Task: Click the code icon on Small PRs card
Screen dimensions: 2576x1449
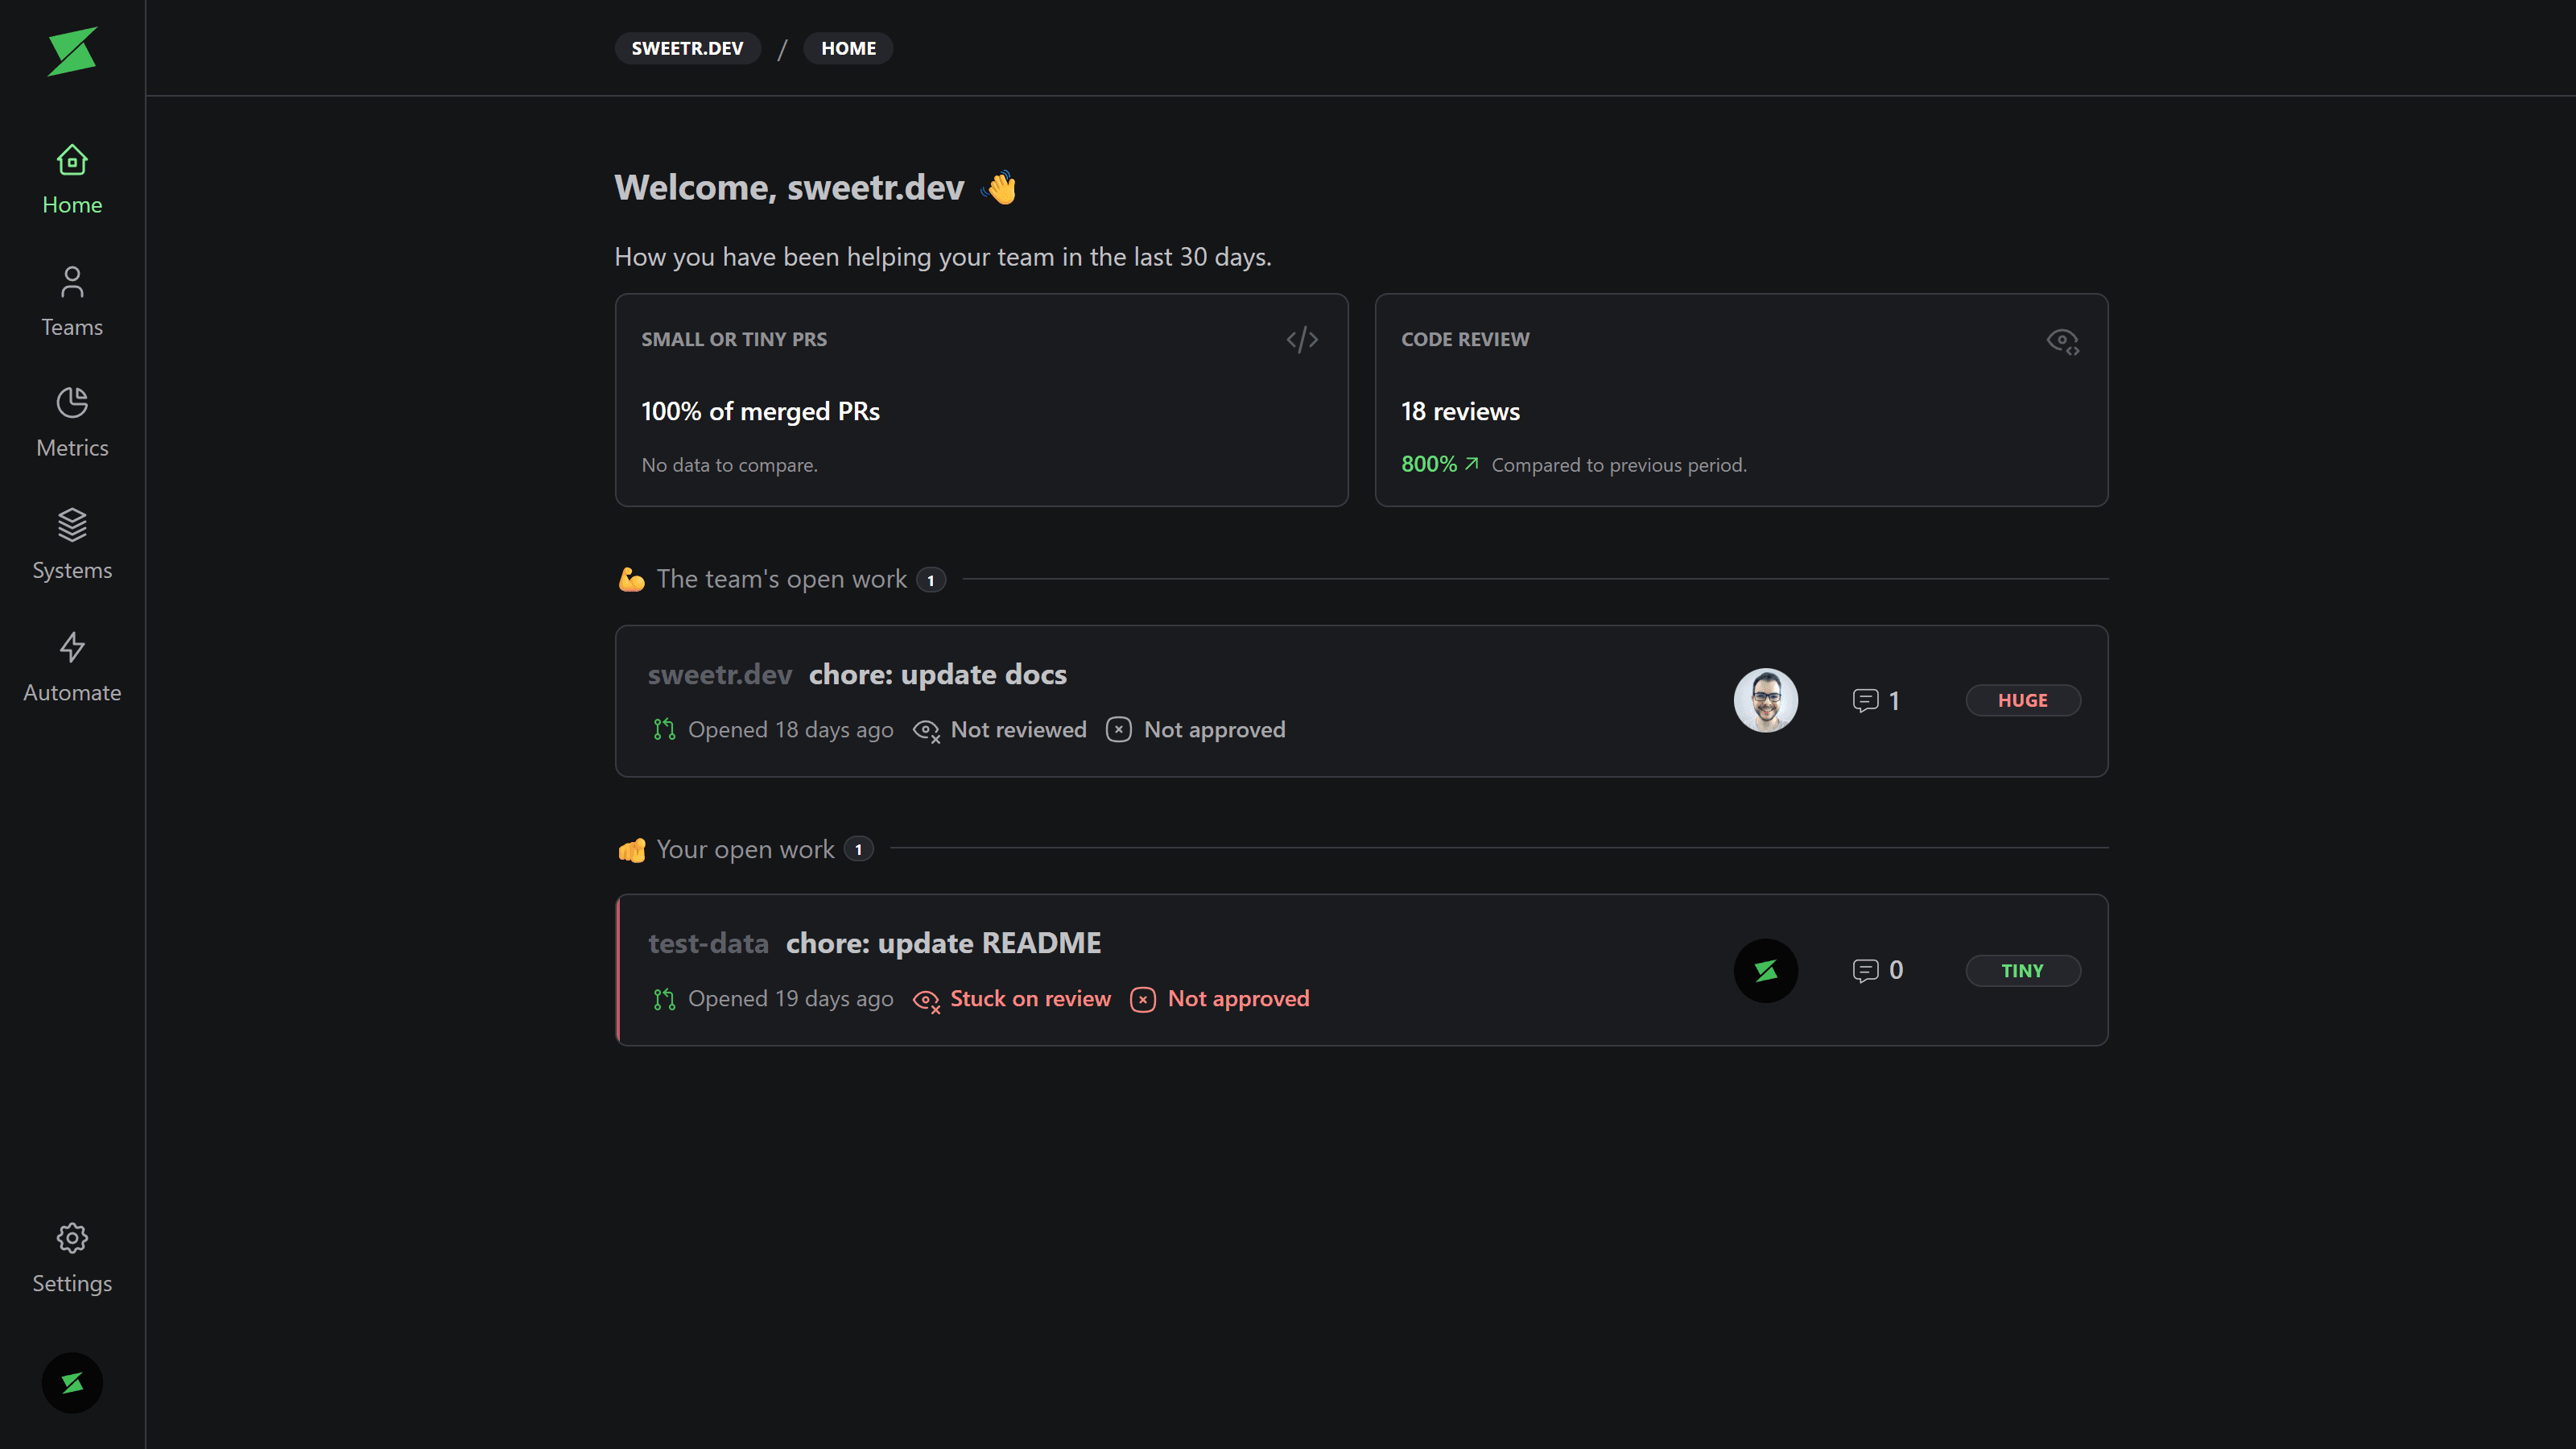Action: 1302,340
